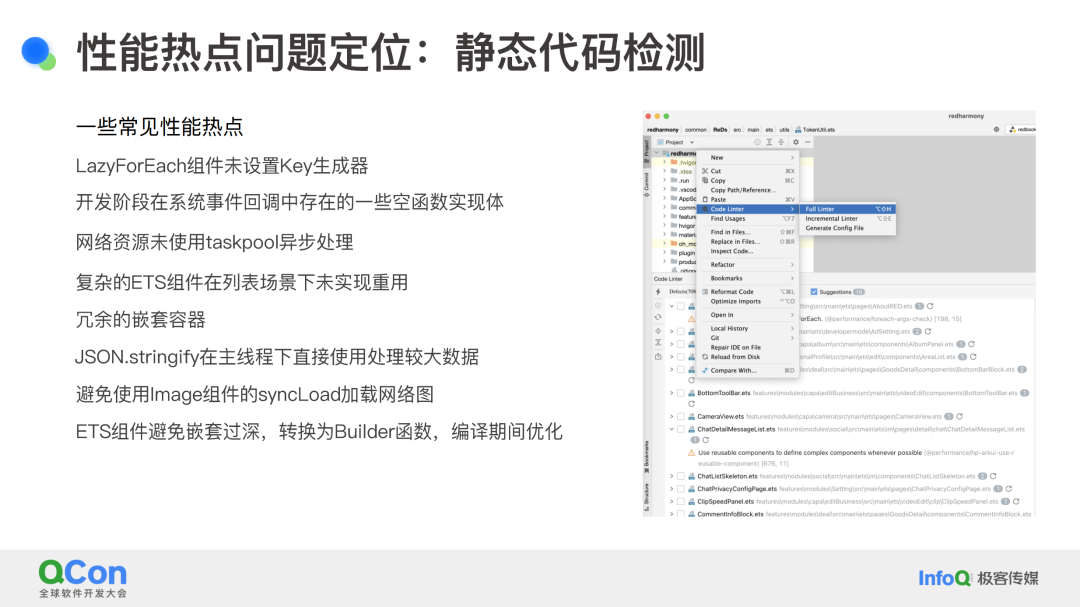Choose Code Linter in context menu

[x=748, y=209]
